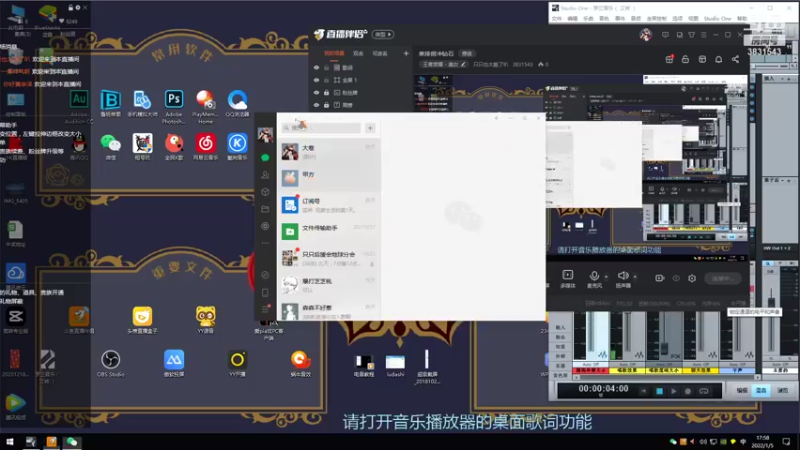This screenshot has height=450, width=800.
Task: Select the third scene tab in 直播伴侣
Action: tap(380, 53)
